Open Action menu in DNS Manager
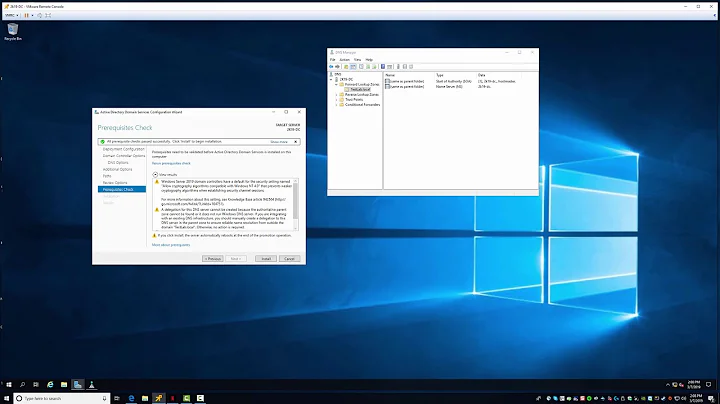The height and width of the screenshot is (404, 720). [x=344, y=60]
